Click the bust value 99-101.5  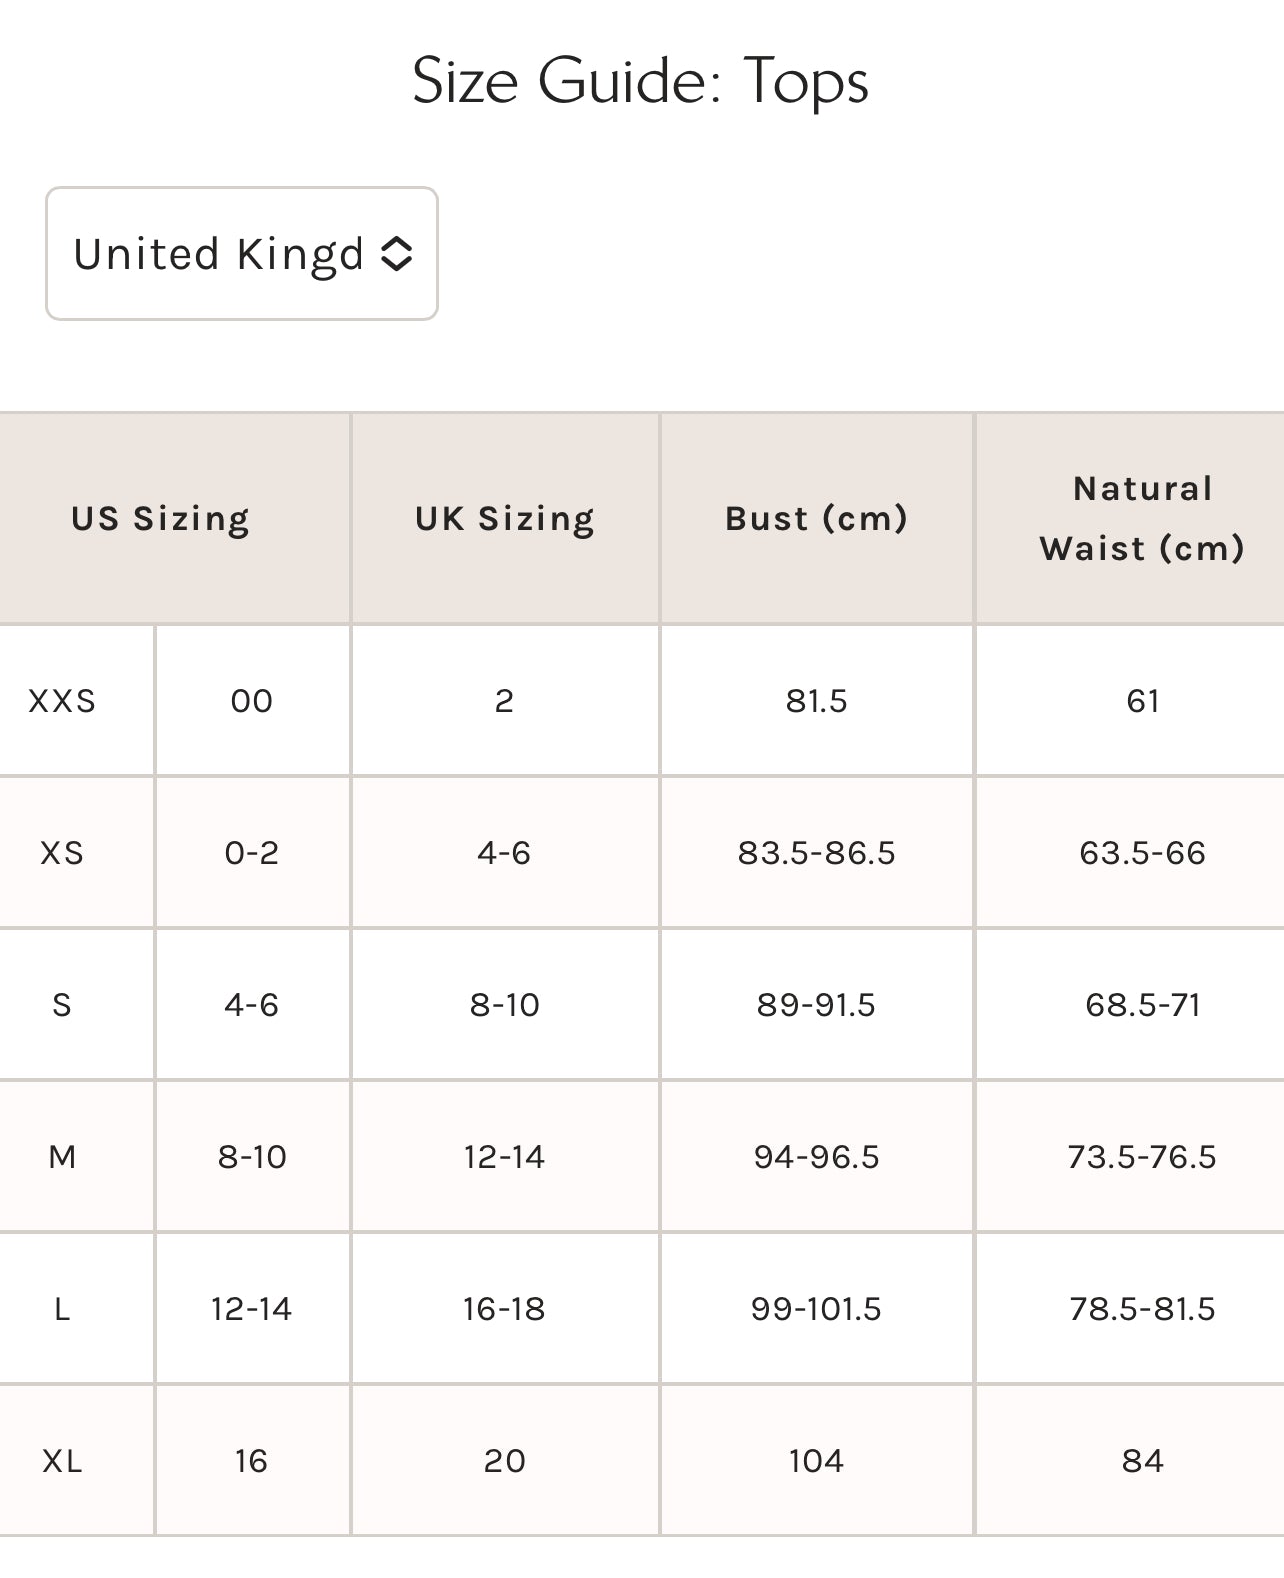pyautogui.click(x=816, y=1309)
